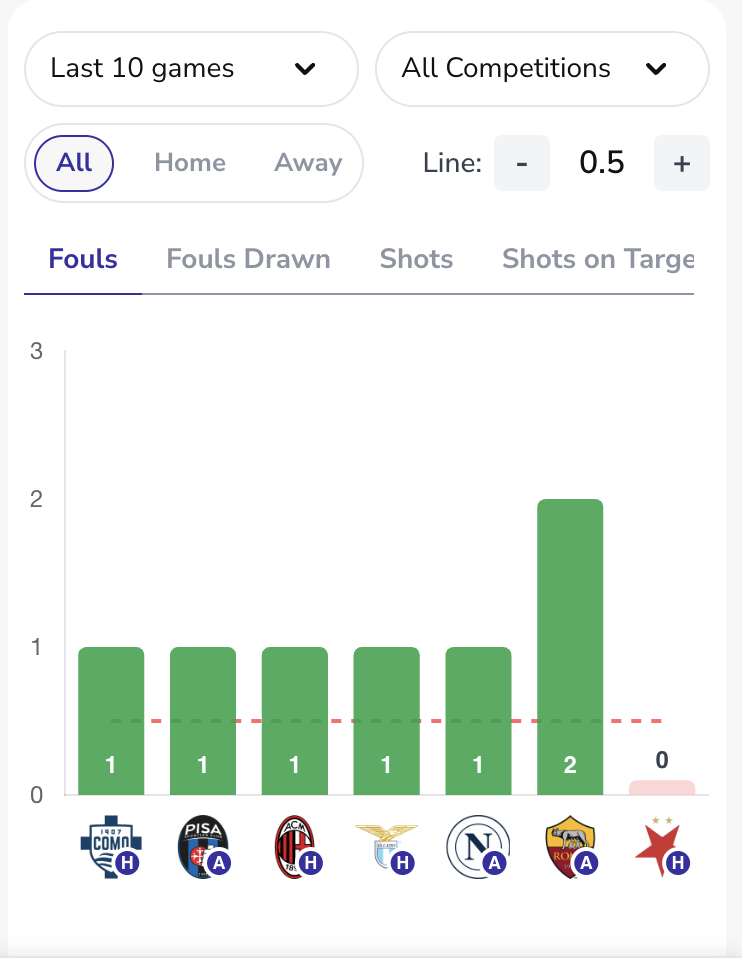Select the active Fouls tab

(x=83, y=260)
